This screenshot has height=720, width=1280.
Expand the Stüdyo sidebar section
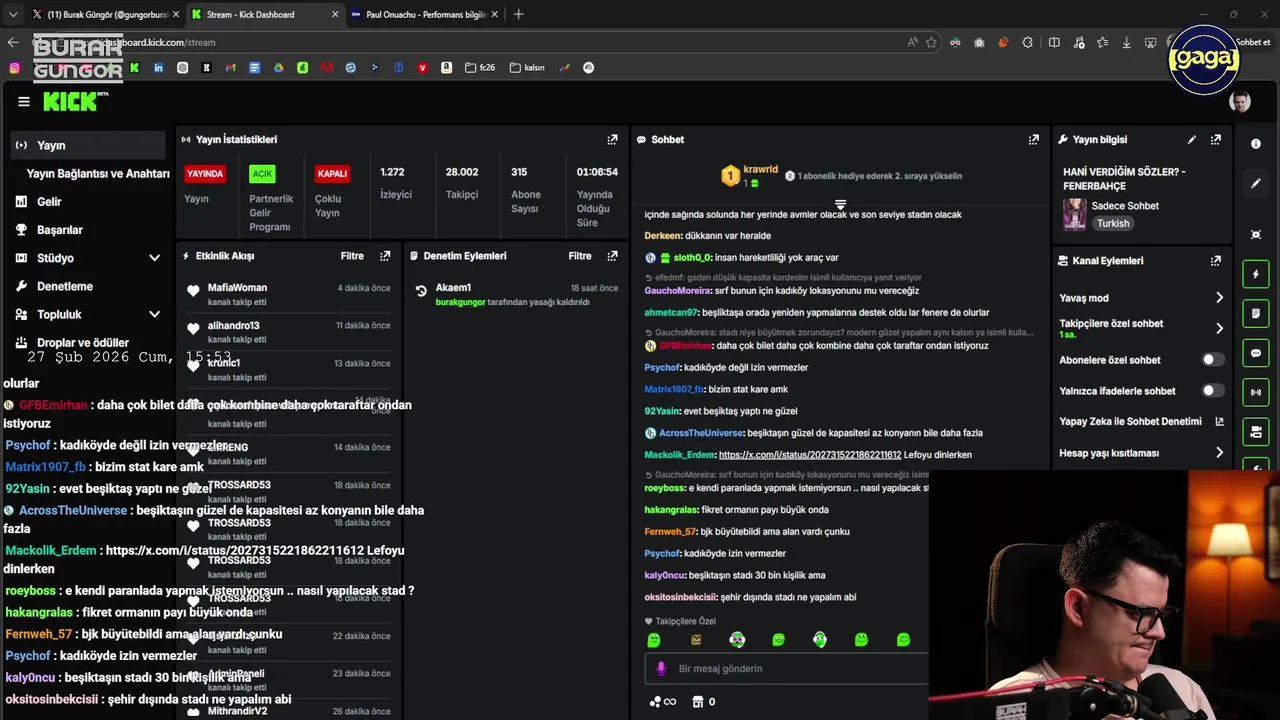[x=154, y=258]
